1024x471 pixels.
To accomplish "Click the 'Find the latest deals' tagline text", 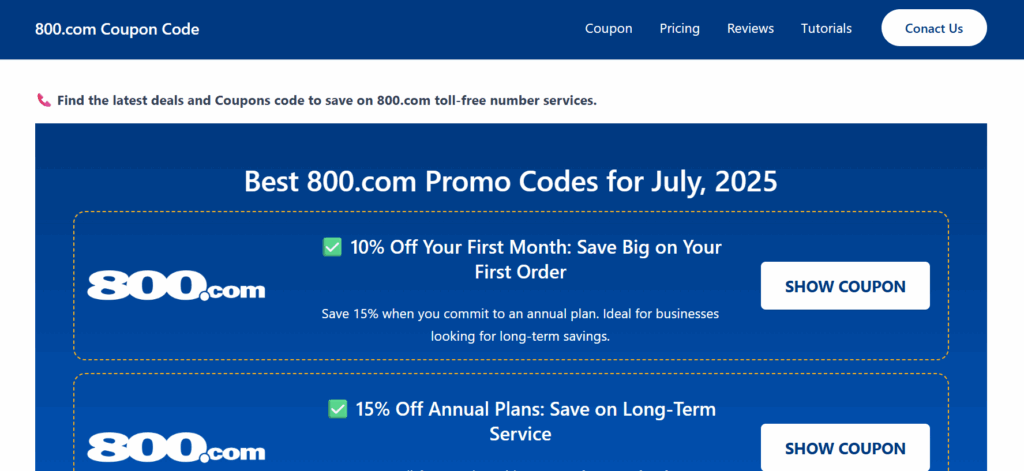I will click(327, 101).
